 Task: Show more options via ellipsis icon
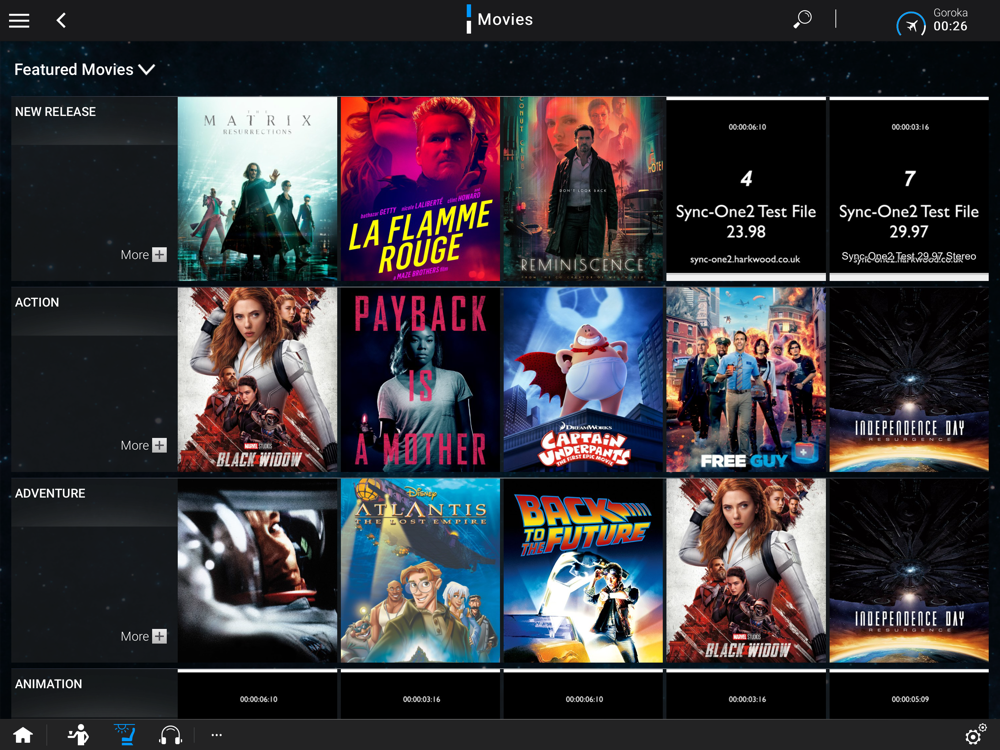tap(217, 735)
